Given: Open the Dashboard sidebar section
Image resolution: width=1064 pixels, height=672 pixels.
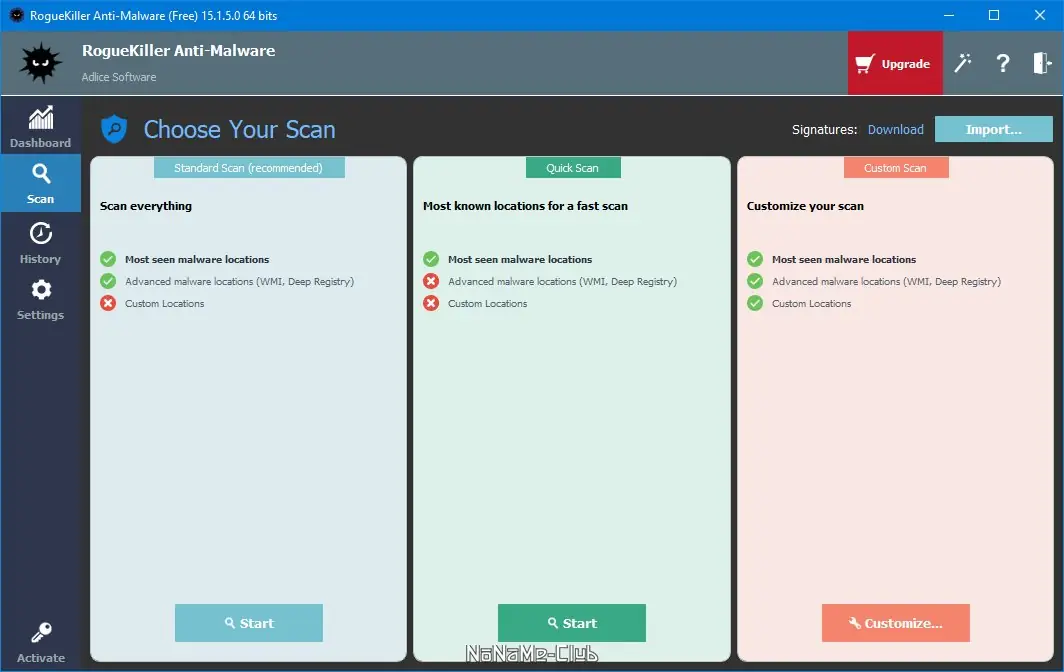Looking at the screenshot, I should tap(40, 126).
